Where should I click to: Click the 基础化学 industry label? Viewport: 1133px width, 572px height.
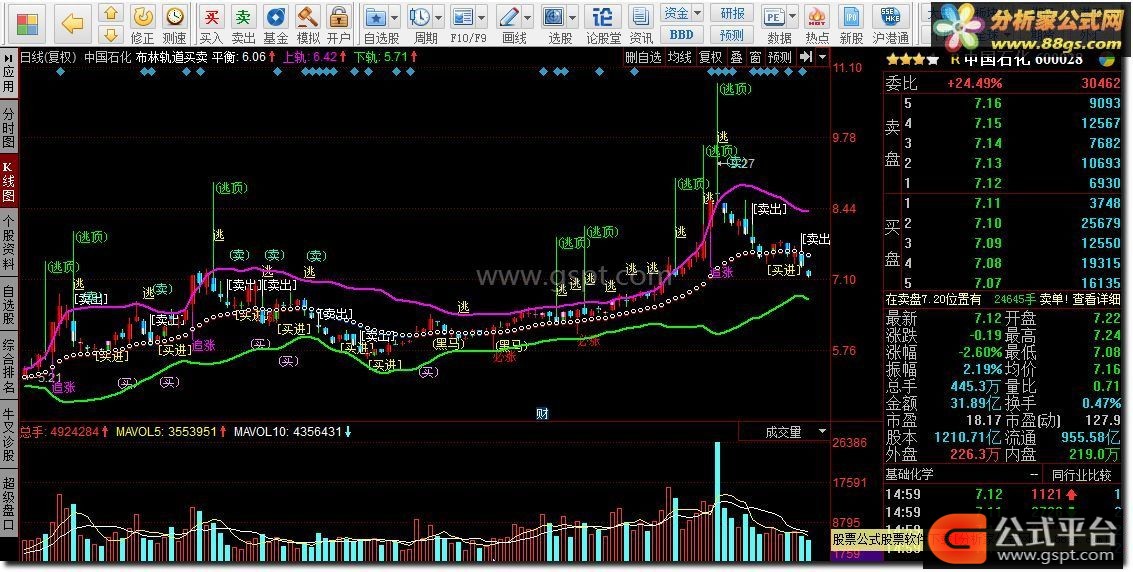[x=909, y=474]
